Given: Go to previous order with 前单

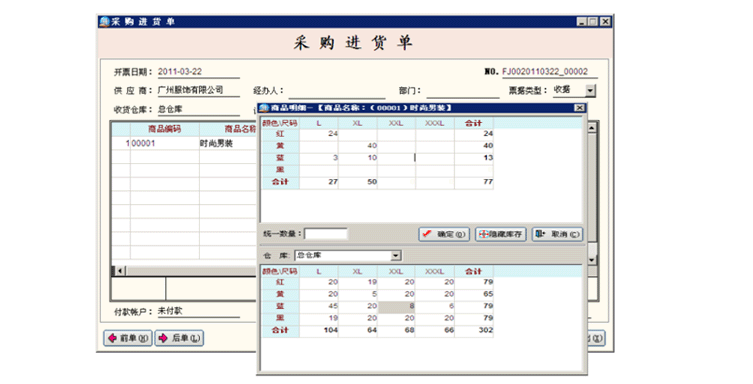Looking at the screenshot, I should [128, 338].
